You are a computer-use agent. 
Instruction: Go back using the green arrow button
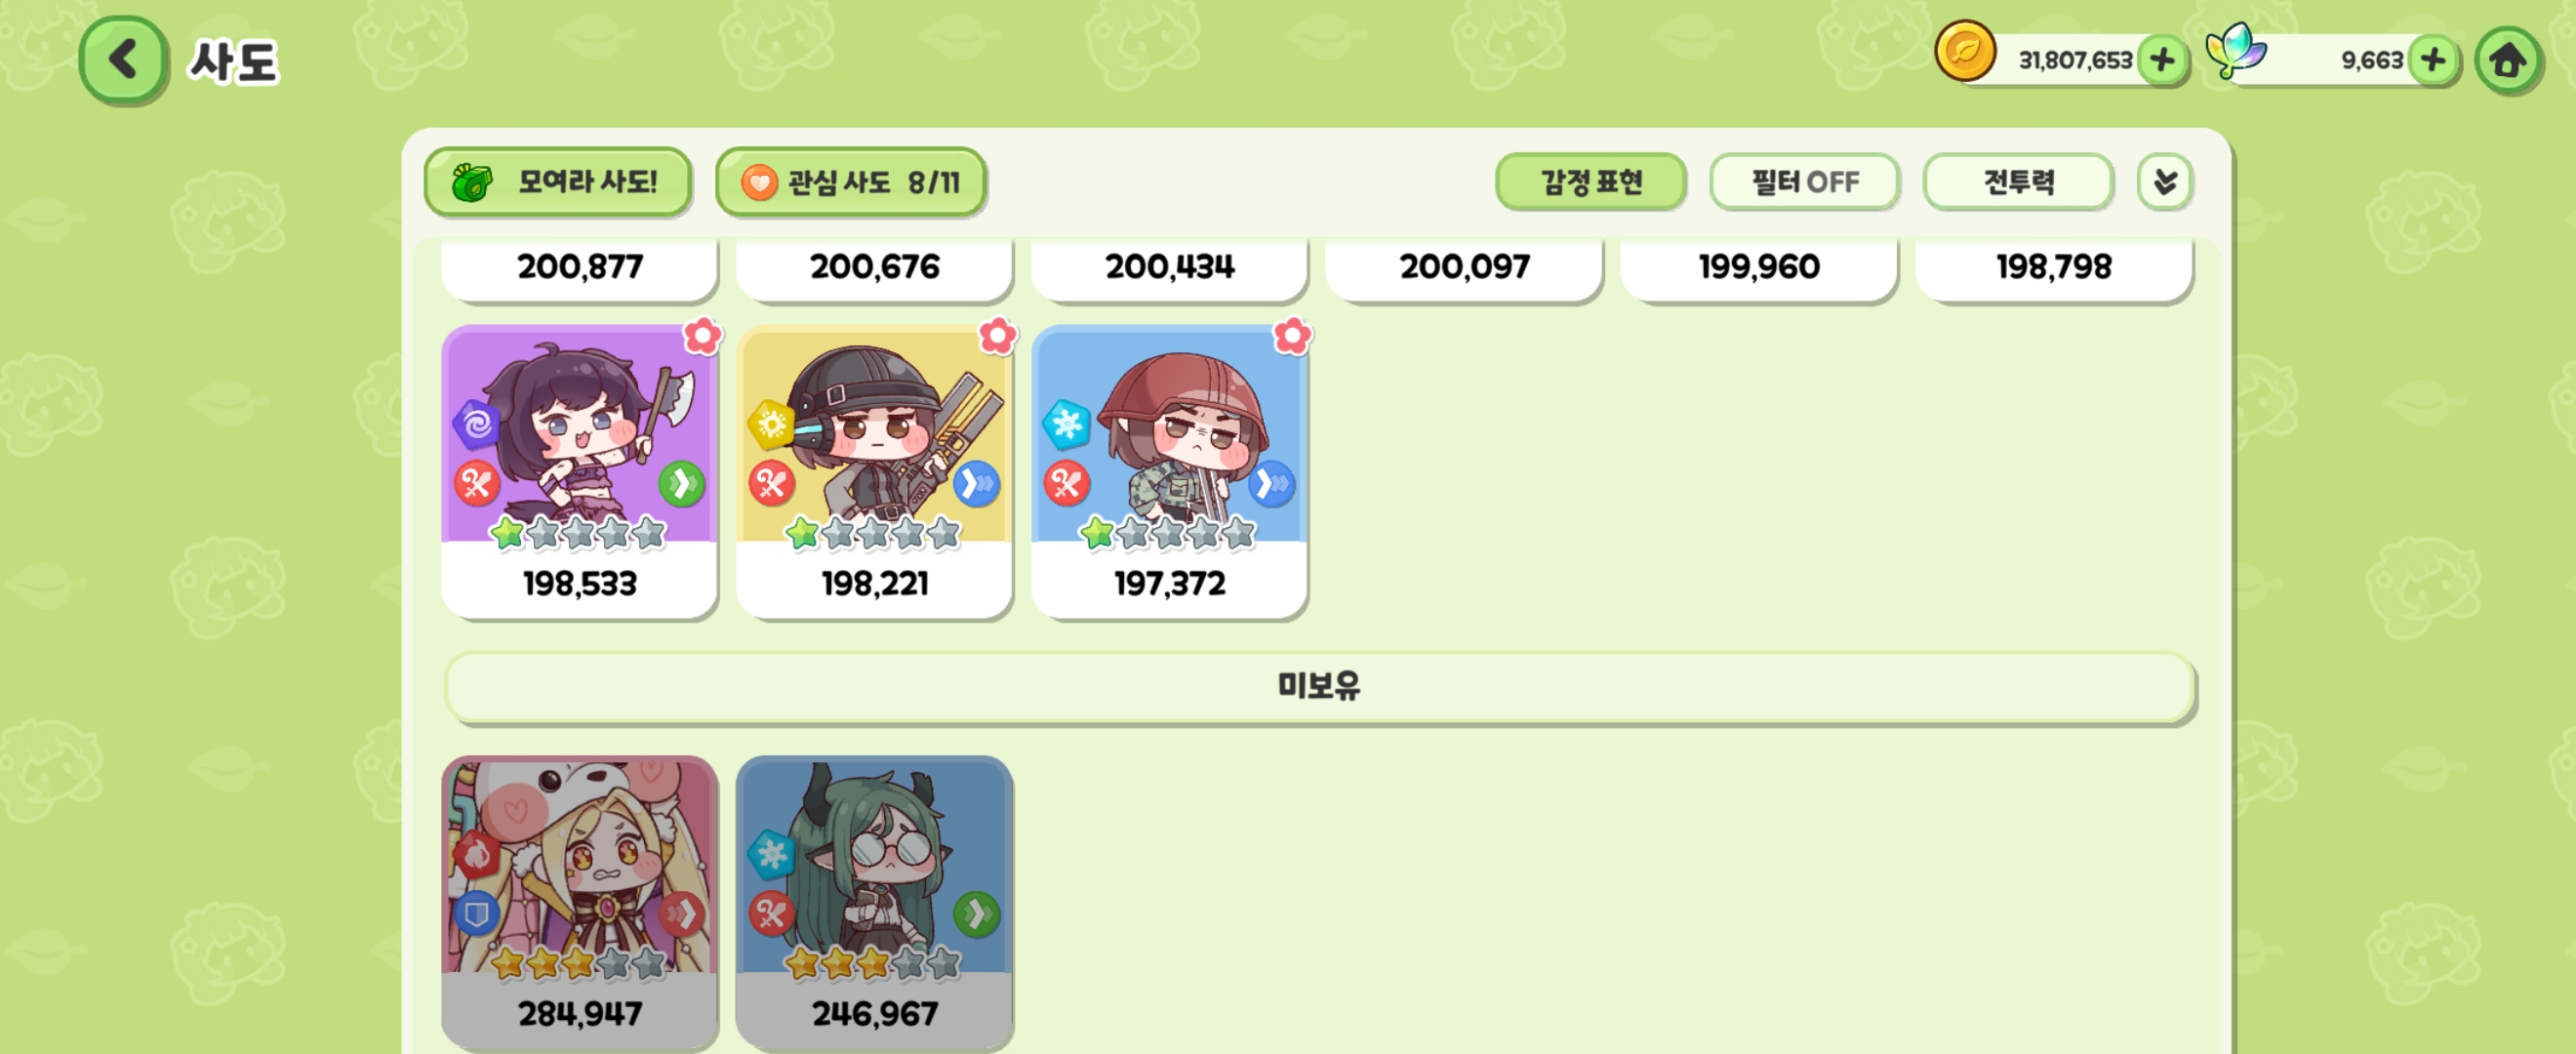coord(123,60)
